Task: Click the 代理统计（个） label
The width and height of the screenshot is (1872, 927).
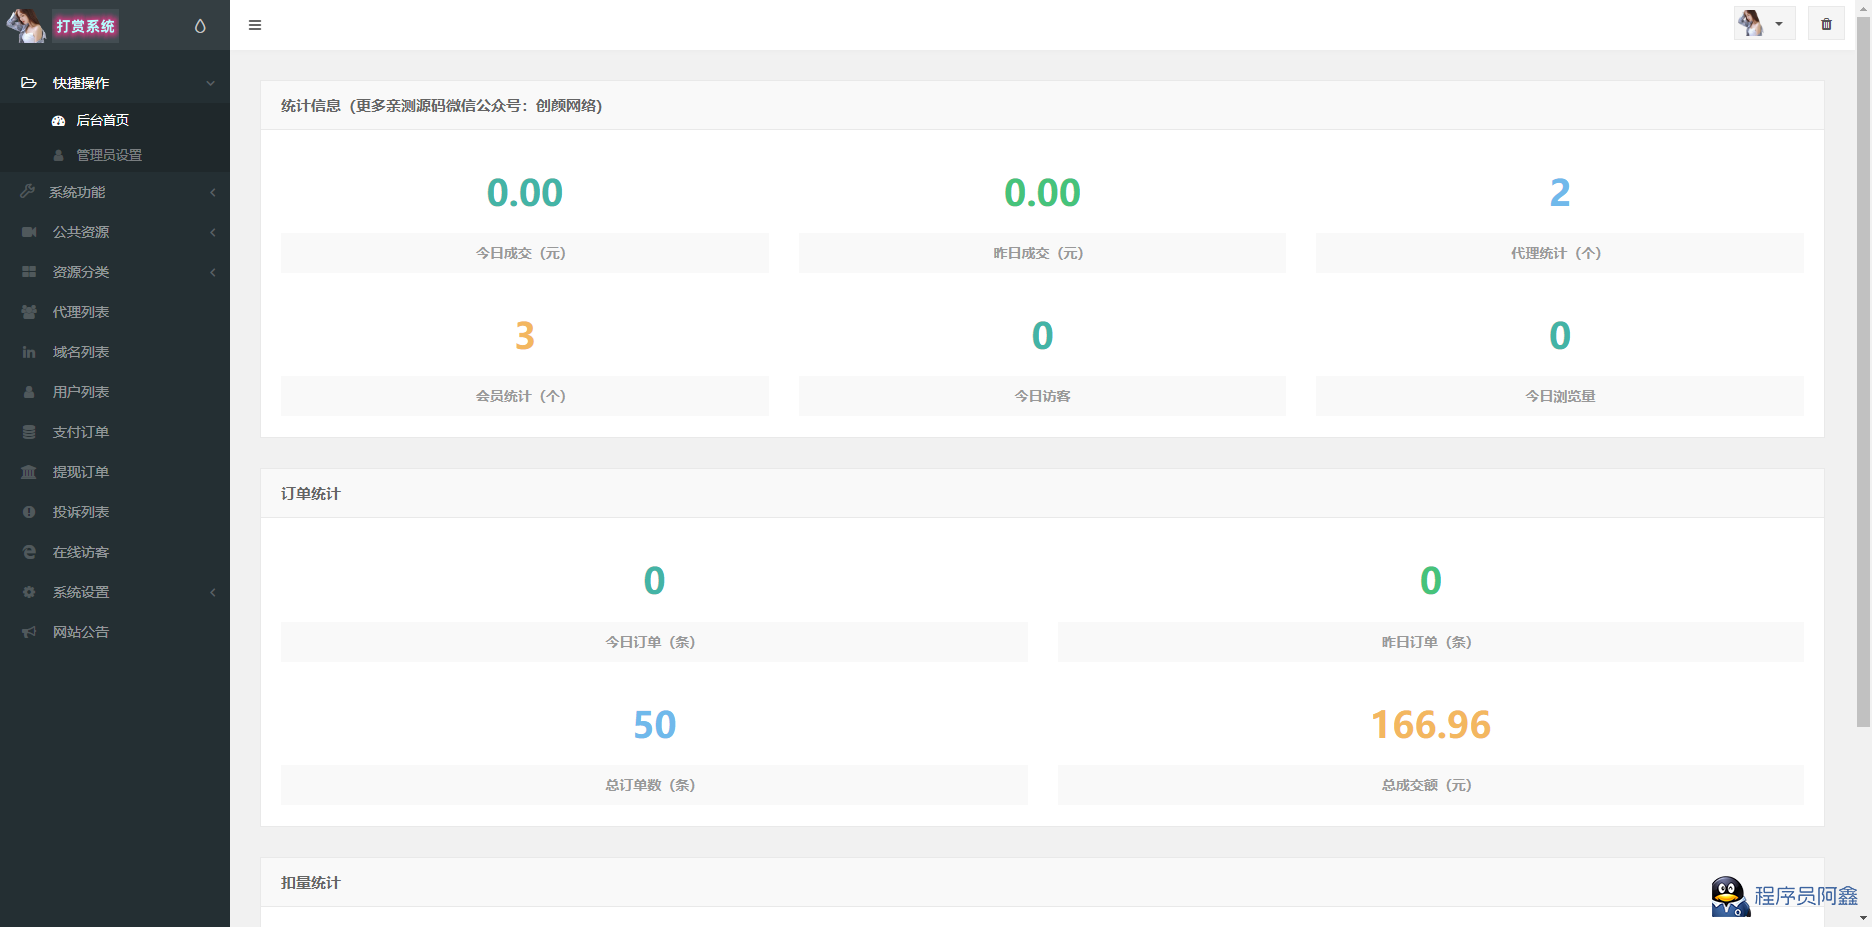Action: click(x=1556, y=253)
